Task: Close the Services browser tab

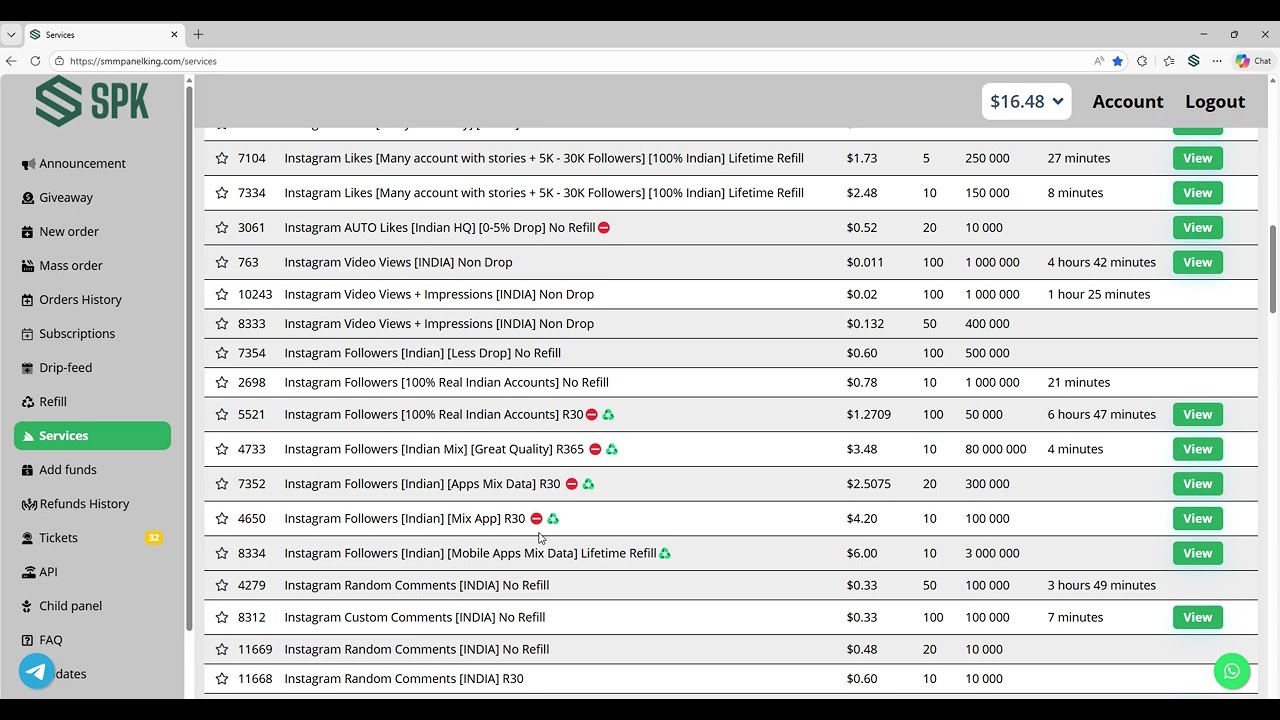Action: (174, 34)
